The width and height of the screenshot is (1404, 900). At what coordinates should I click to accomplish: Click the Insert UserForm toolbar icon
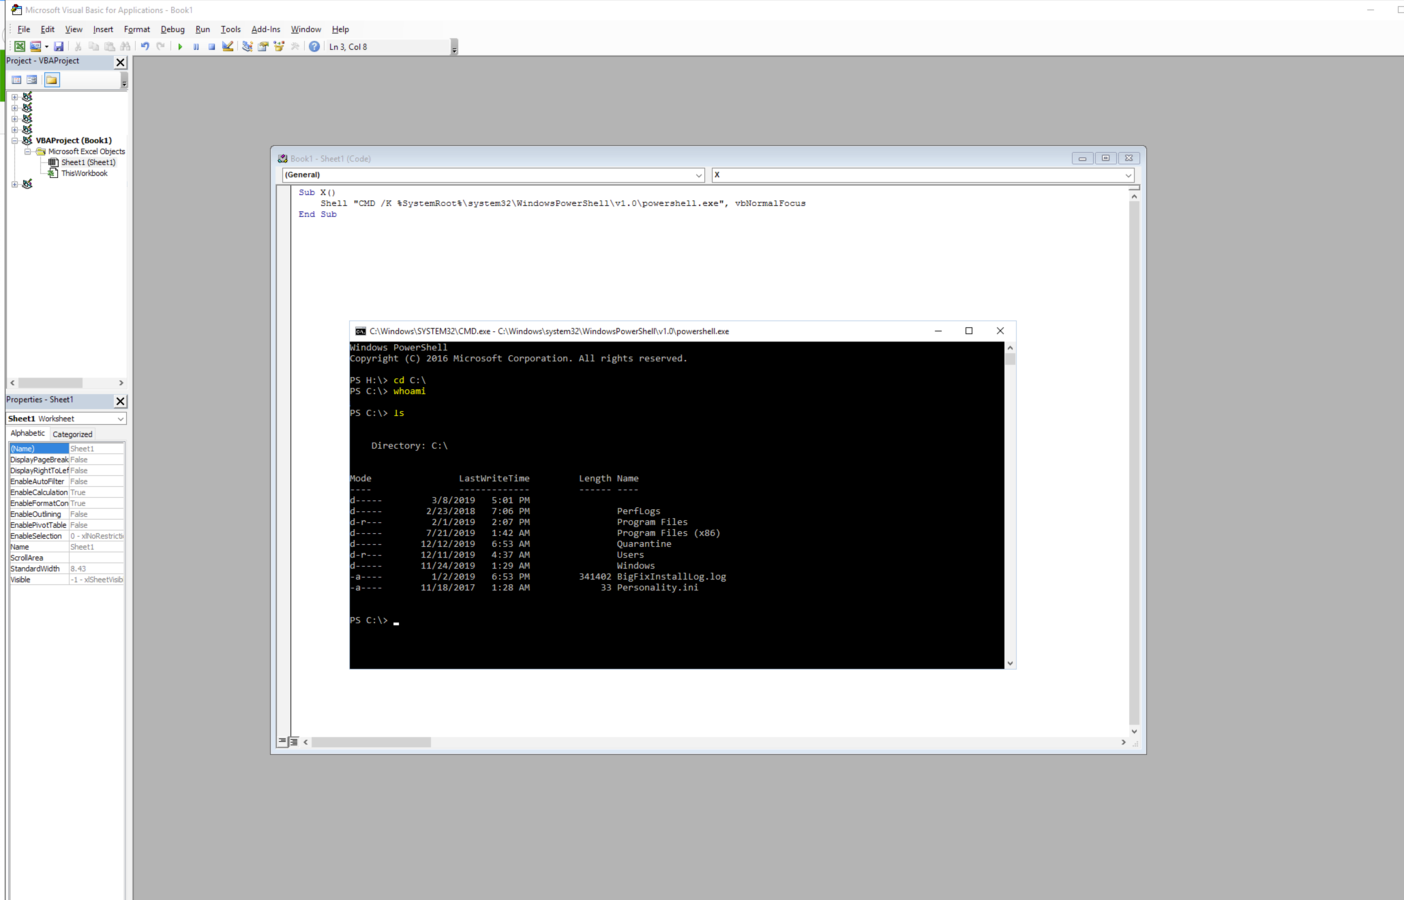pos(35,47)
